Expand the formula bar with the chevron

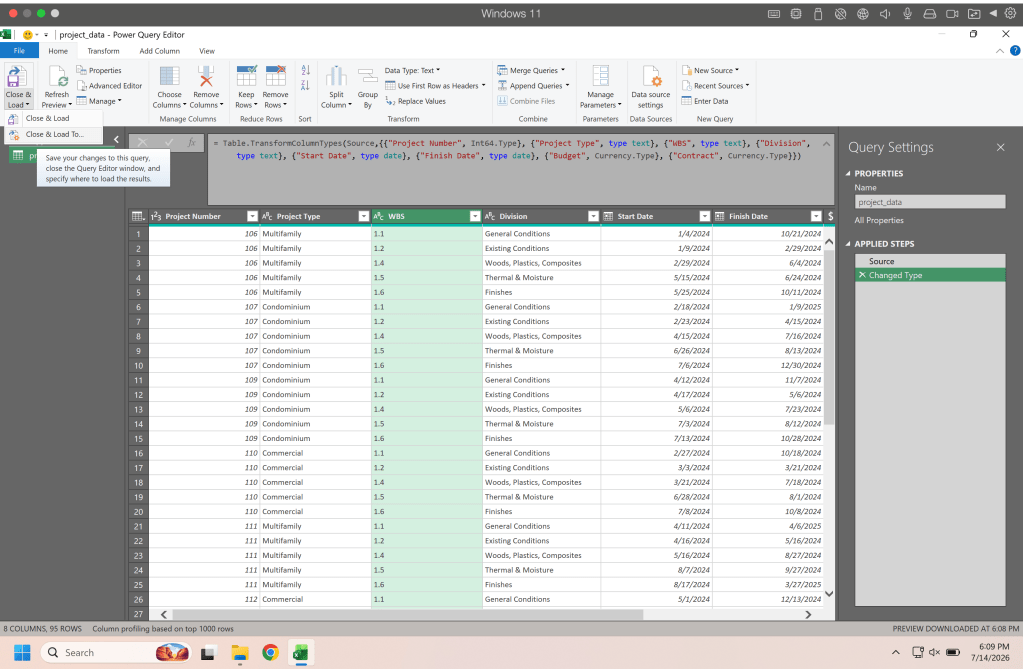pos(826,144)
